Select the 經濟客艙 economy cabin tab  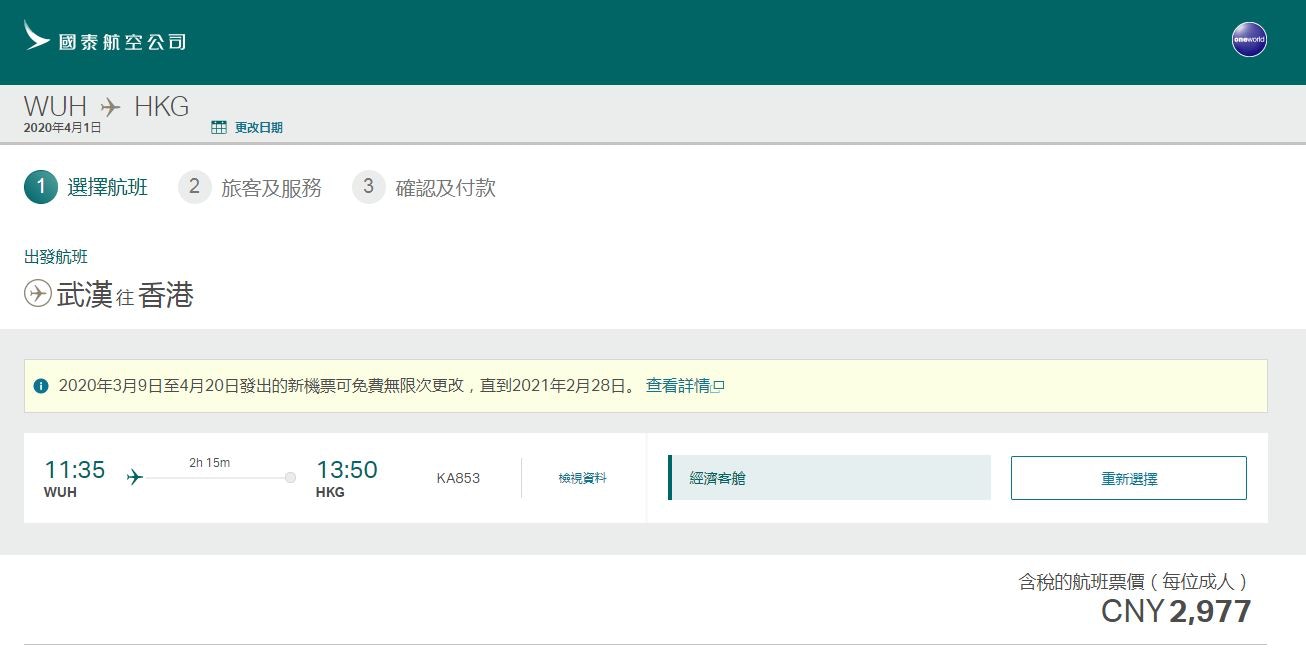[829, 478]
